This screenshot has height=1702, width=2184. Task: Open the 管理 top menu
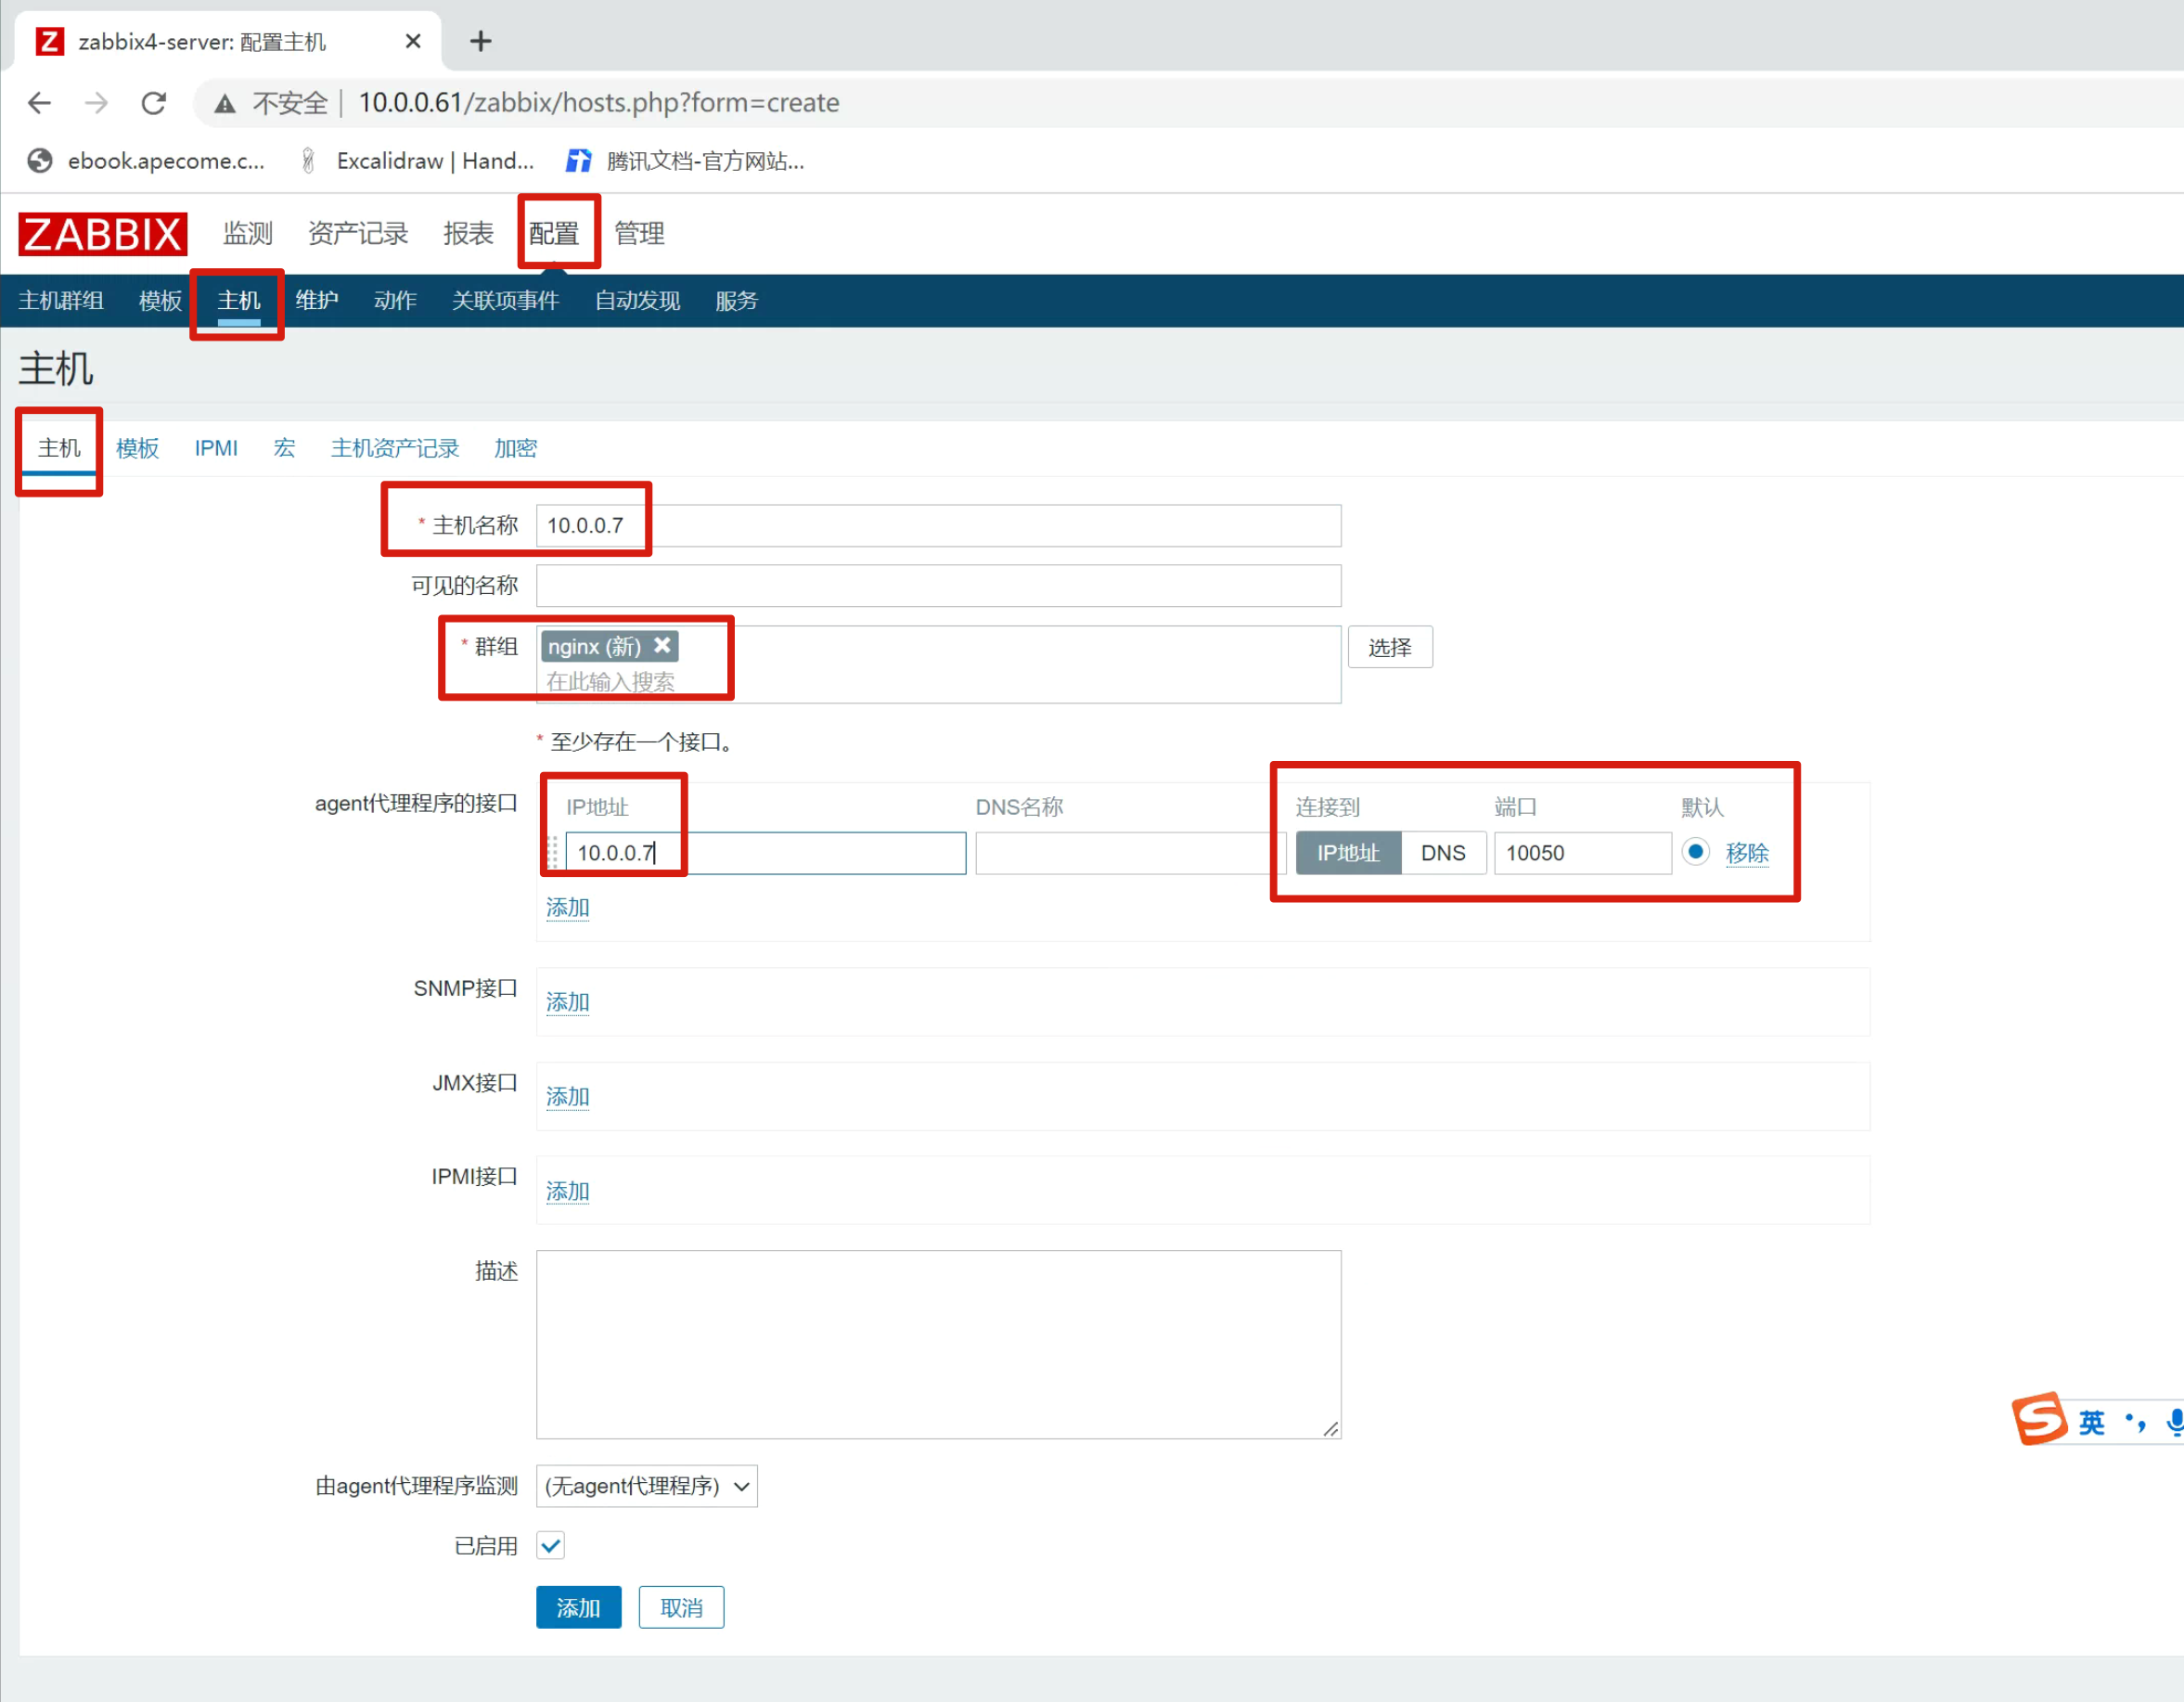pos(638,234)
